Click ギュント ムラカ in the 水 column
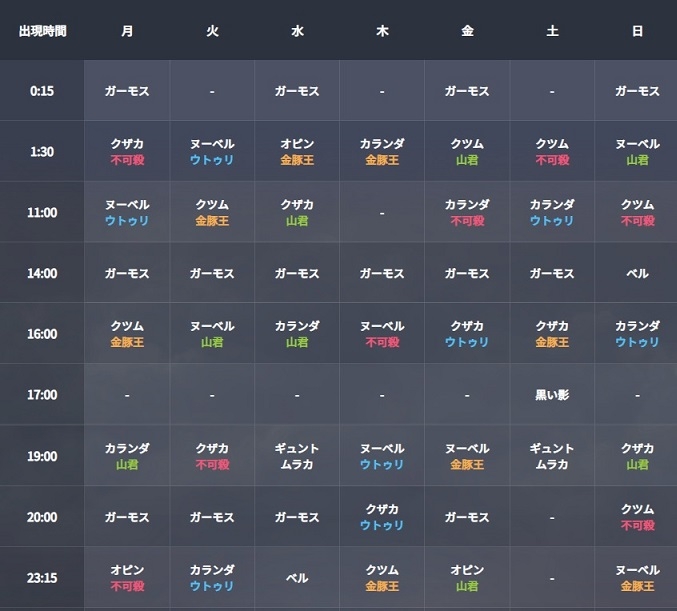This screenshot has width=677, height=611. coord(297,456)
